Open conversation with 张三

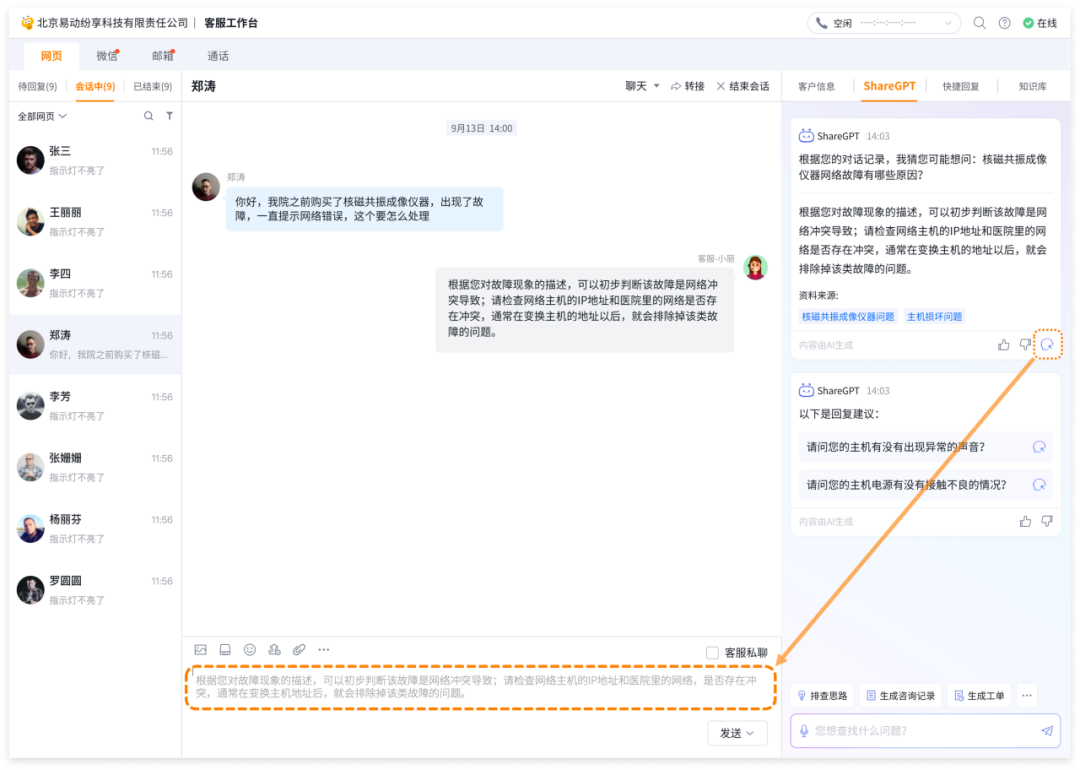click(95, 160)
